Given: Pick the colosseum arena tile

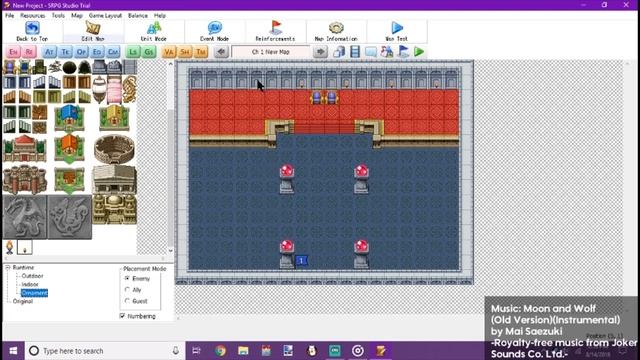Looking at the screenshot, I should pyautogui.click(x=114, y=149).
